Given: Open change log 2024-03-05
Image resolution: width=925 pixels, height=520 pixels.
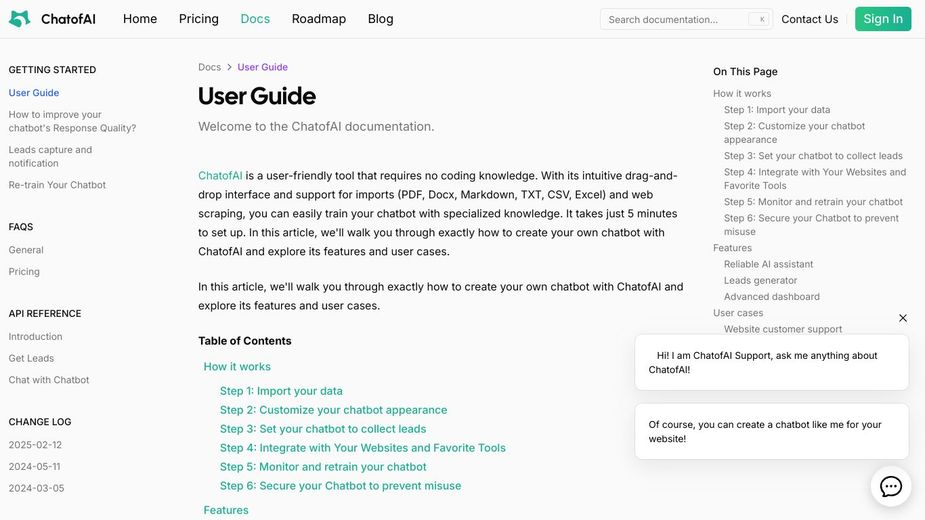Looking at the screenshot, I should [x=37, y=489].
